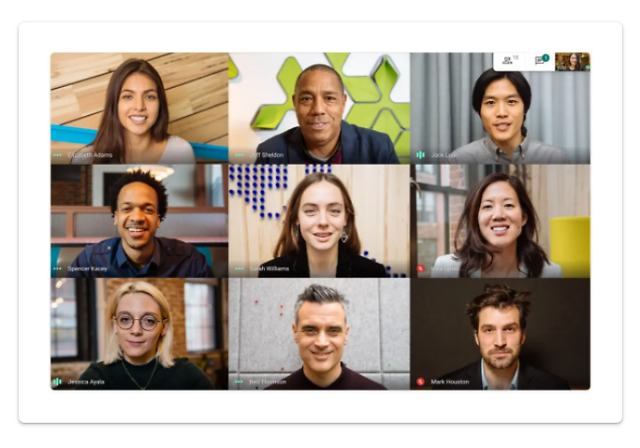Open the participants list icon

(507, 60)
